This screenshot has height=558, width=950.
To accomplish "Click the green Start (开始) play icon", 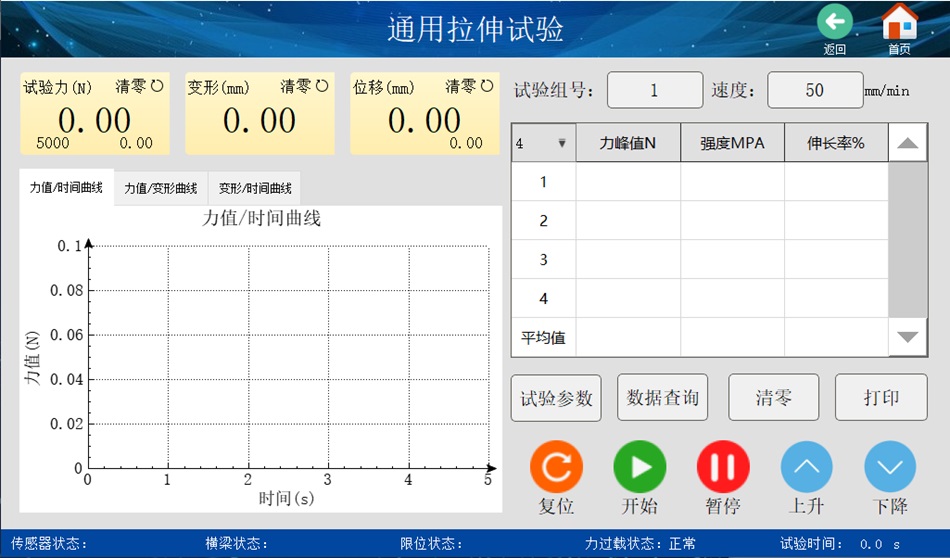I will 639,466.
